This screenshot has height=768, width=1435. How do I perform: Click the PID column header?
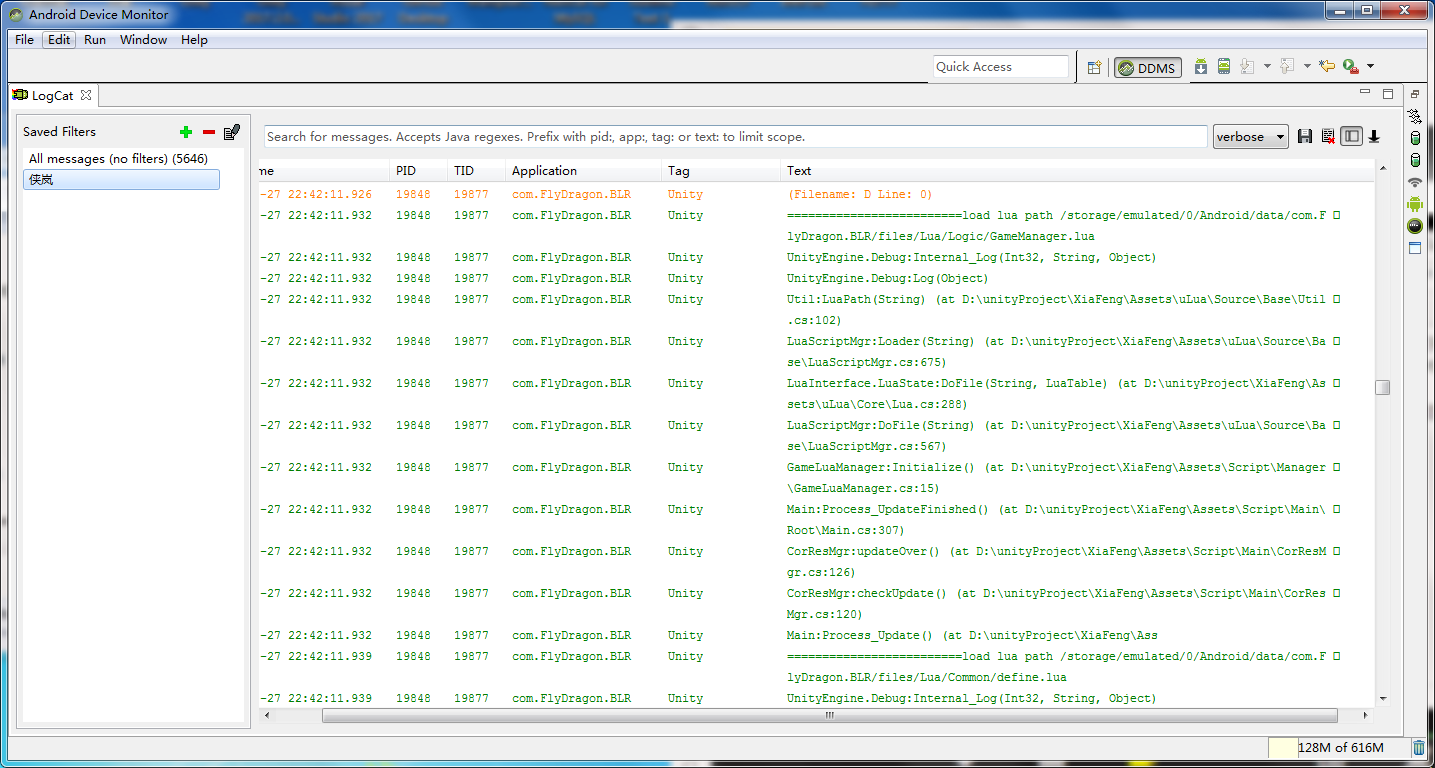[418, 171]
